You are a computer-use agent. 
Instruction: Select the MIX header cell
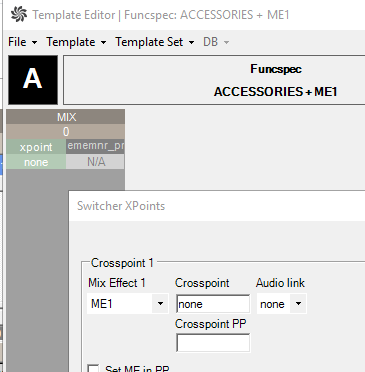click(66, 117)
